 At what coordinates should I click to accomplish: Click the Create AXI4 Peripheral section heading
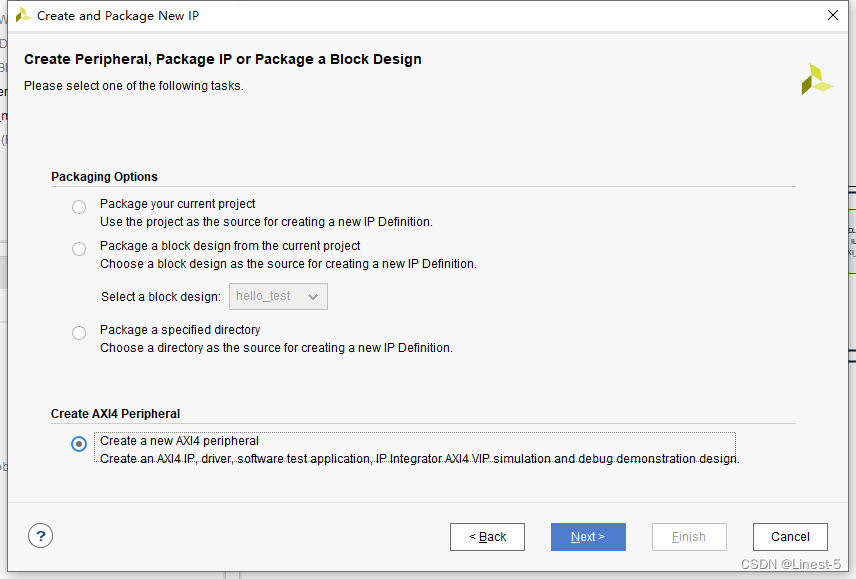tap(115, 414)
